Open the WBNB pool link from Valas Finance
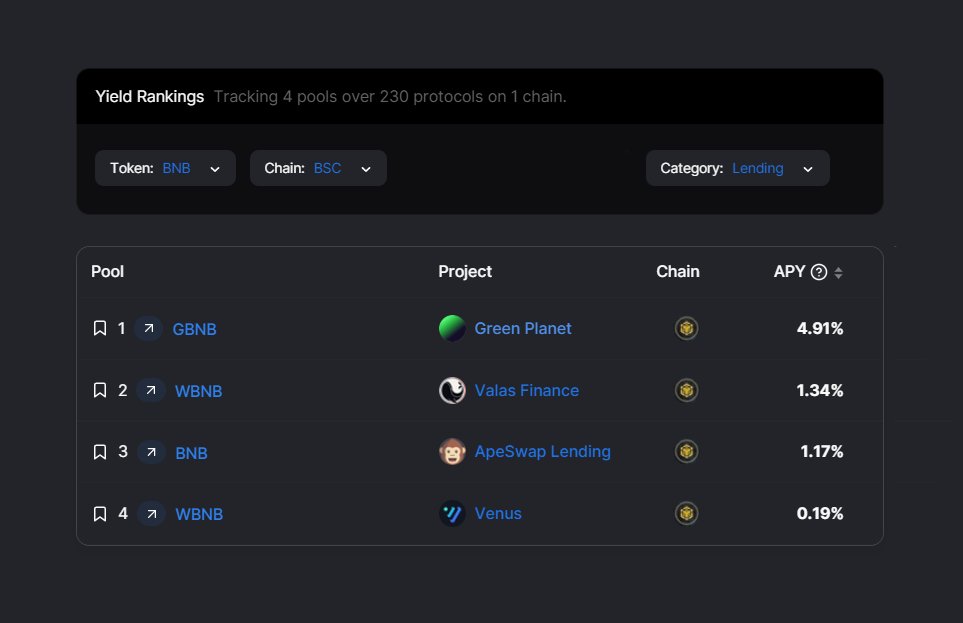The height and width of the screenshot is (623, 963). point(198,391)
